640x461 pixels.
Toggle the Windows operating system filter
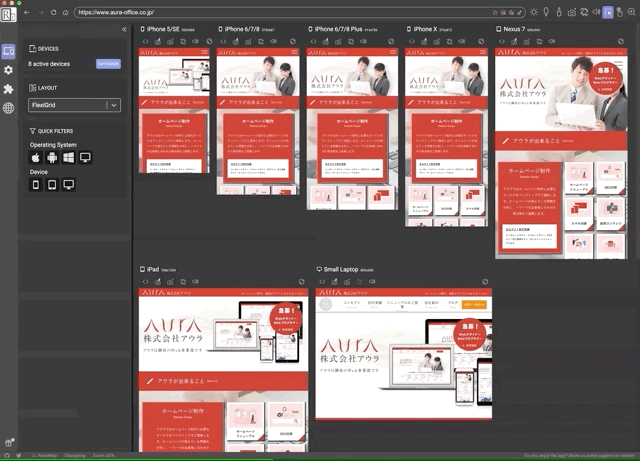69,158
